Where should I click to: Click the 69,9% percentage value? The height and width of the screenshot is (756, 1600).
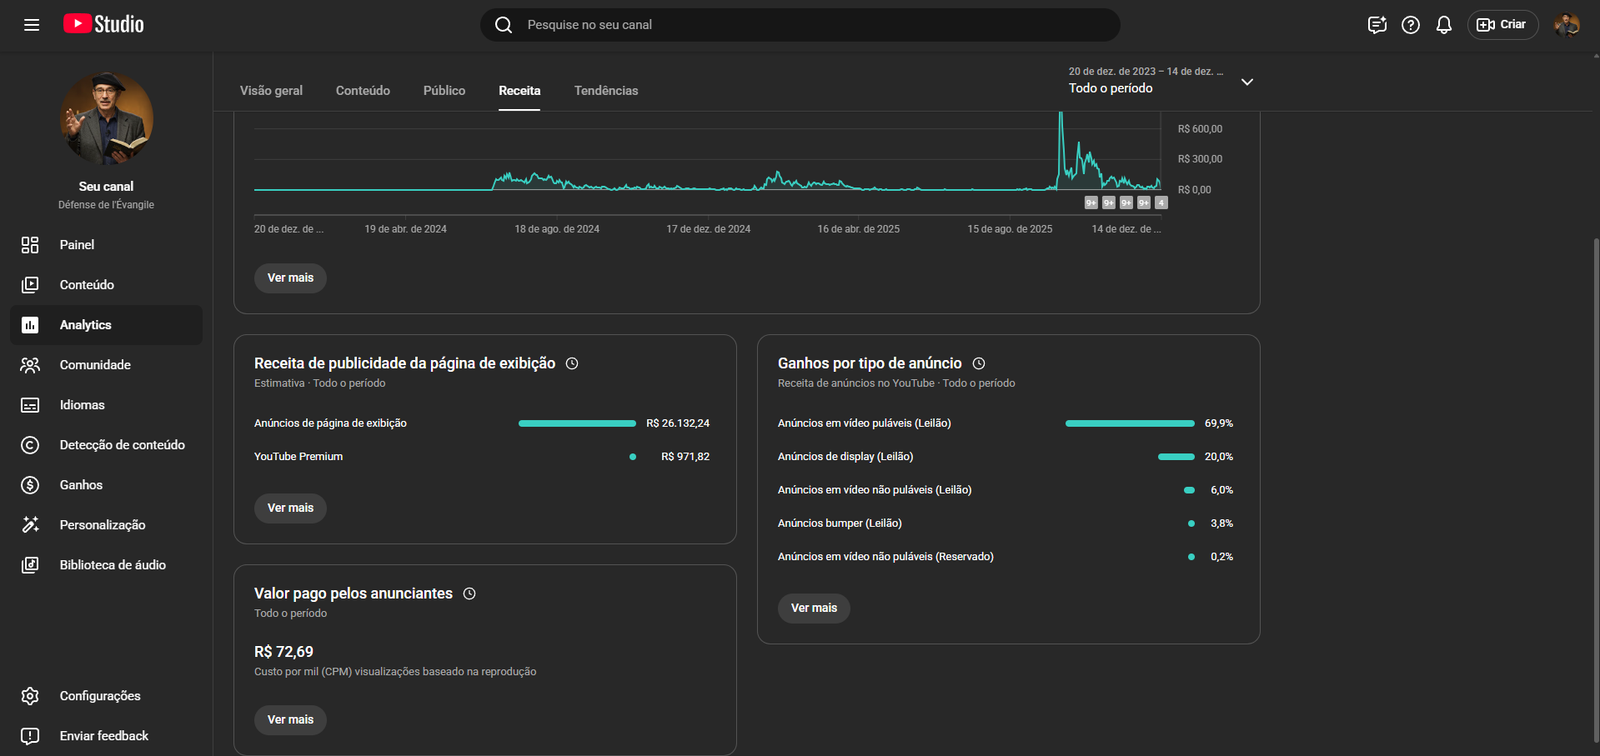(x=1219, y=424)
